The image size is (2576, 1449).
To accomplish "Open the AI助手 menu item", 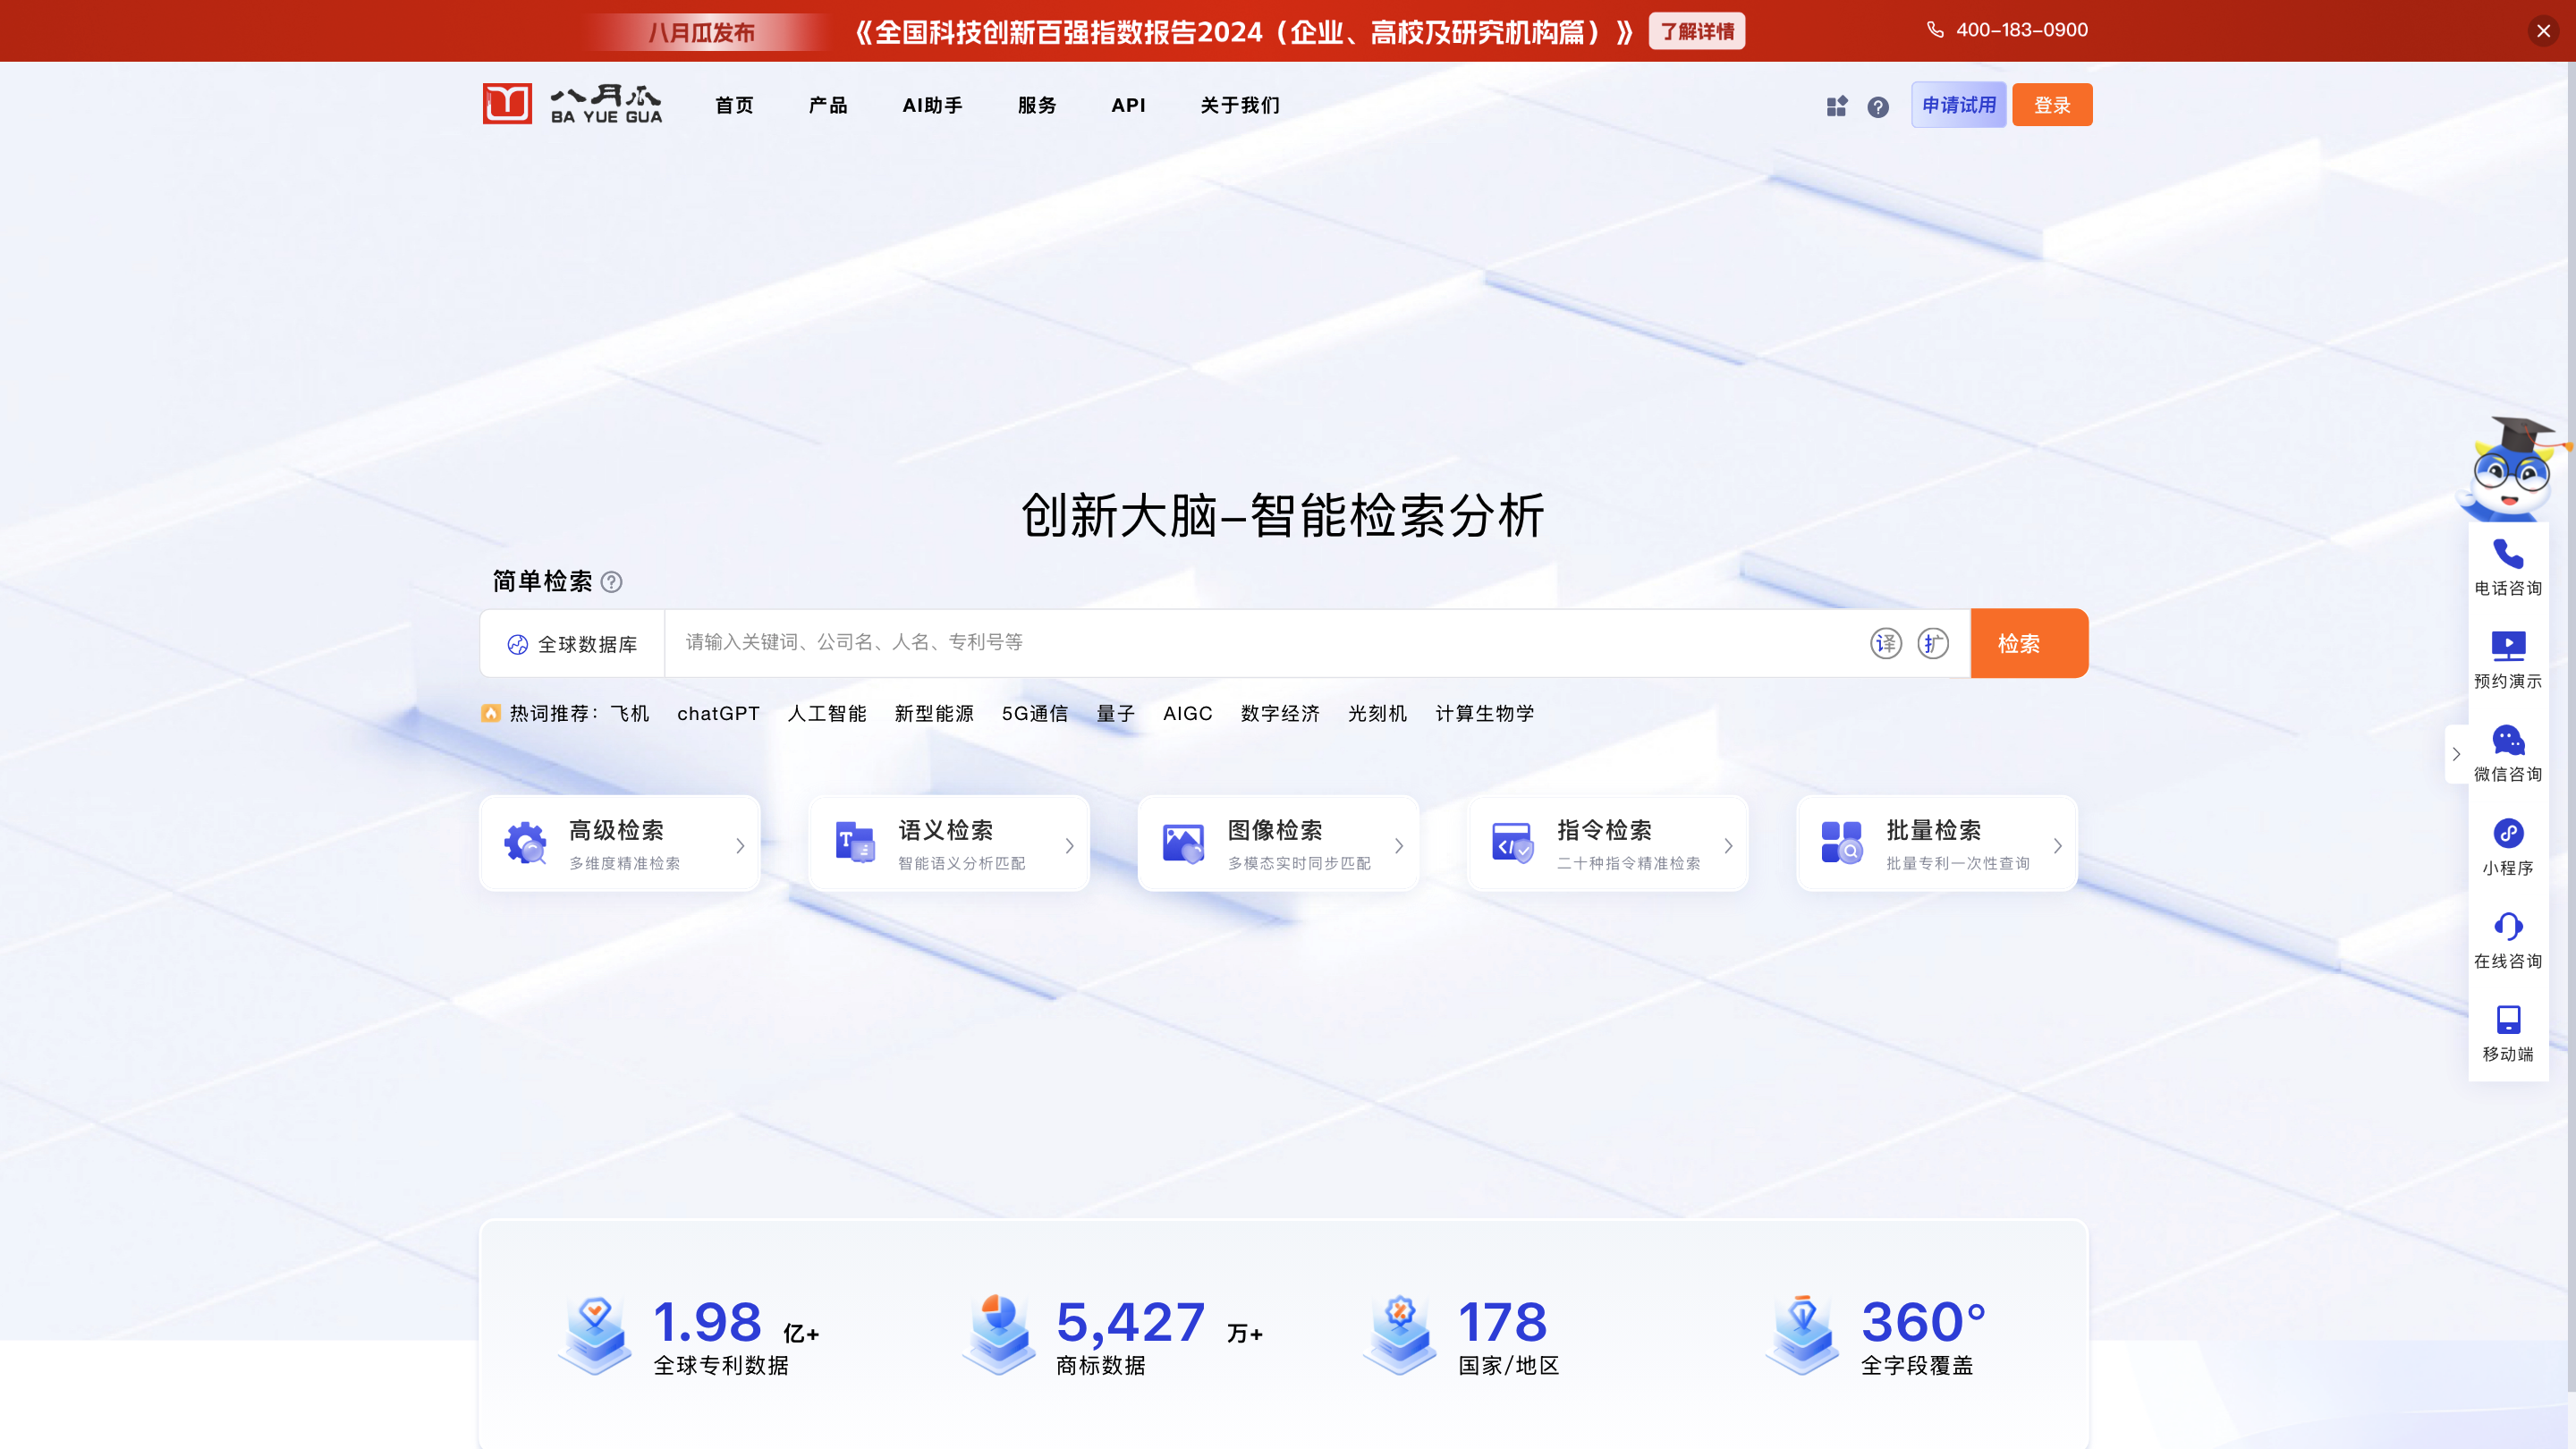I will pos(932,105).
